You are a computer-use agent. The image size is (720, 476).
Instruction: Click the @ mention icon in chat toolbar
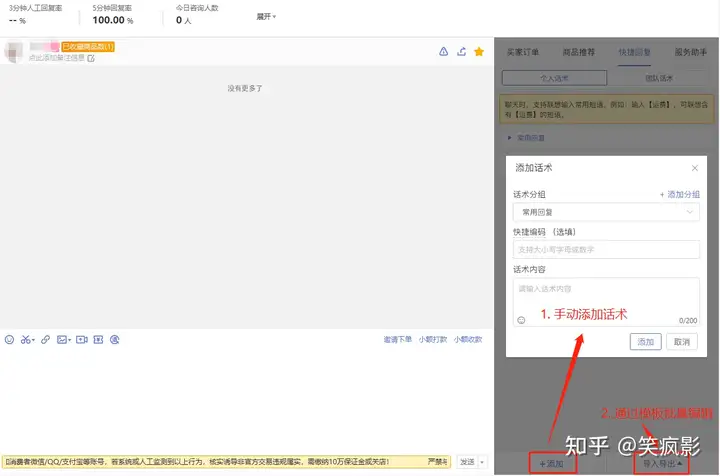(115, 340)
